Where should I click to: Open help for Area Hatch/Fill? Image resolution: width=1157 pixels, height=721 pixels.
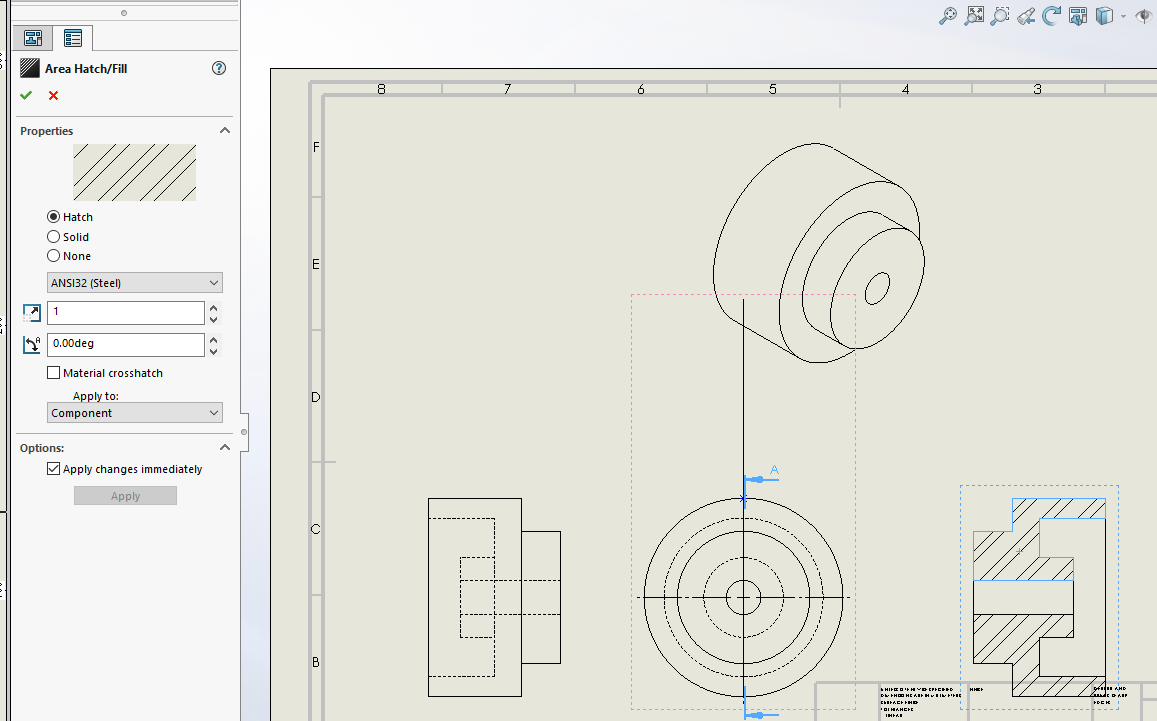[x=218, y=68]
